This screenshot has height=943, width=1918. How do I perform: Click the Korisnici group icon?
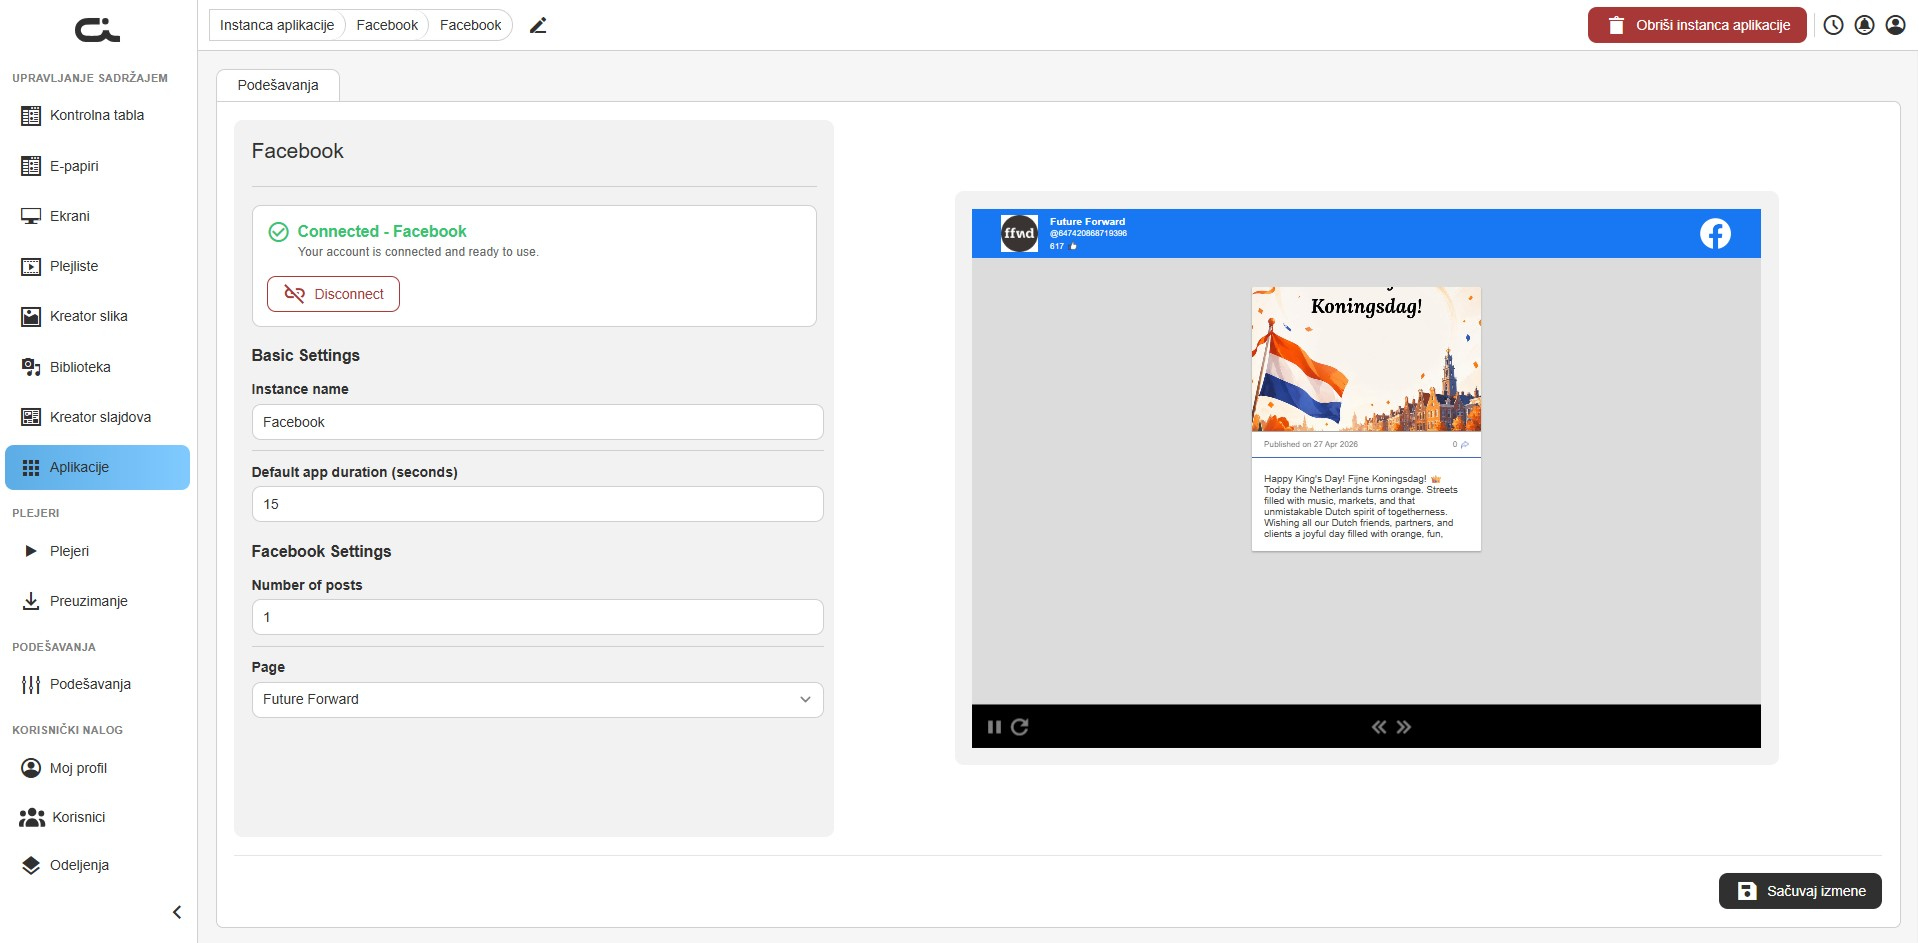tap(32, 817)
